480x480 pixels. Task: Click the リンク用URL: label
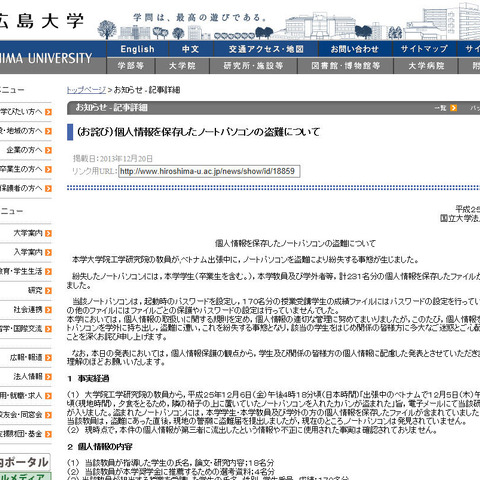click(95, 171)
